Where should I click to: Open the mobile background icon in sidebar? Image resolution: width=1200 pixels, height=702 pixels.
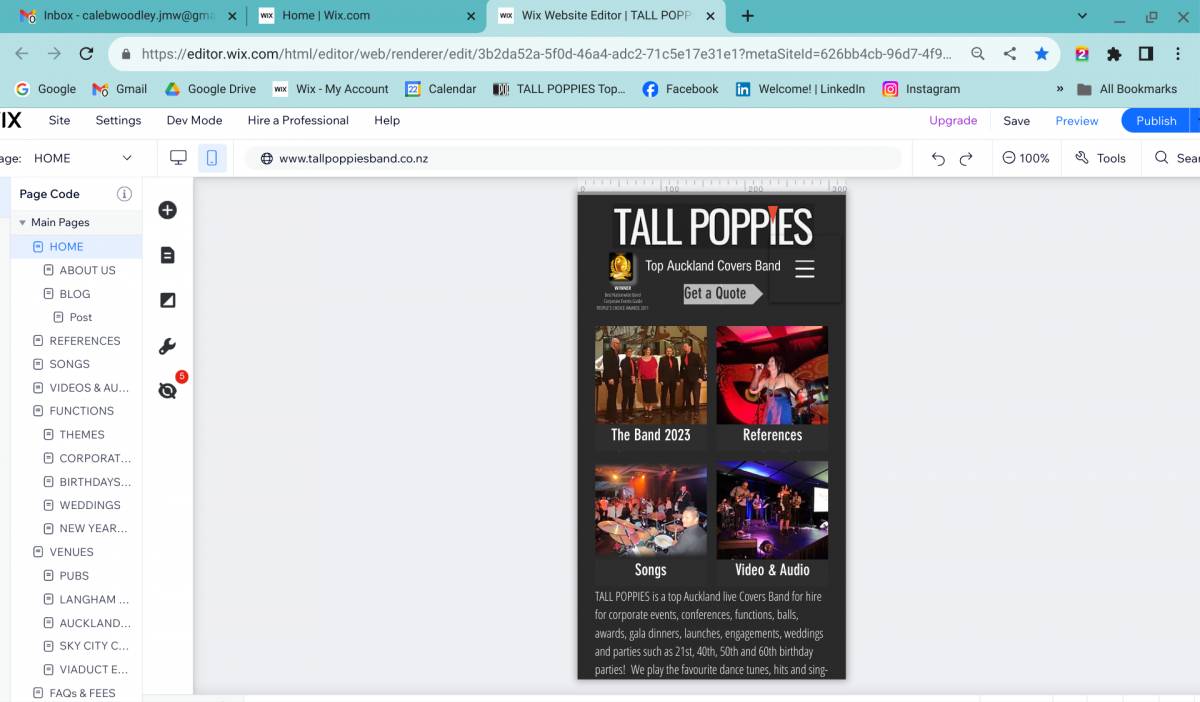point(167,300)
